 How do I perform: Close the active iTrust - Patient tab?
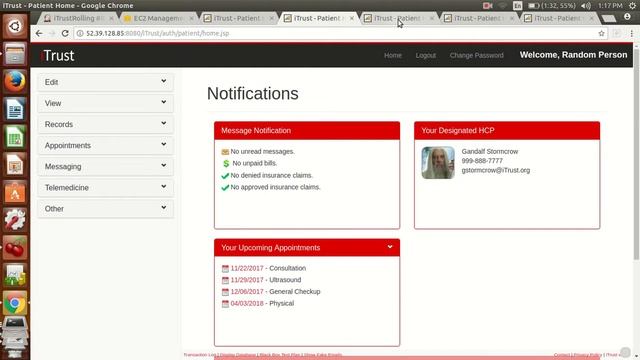(x=351, y=18)
